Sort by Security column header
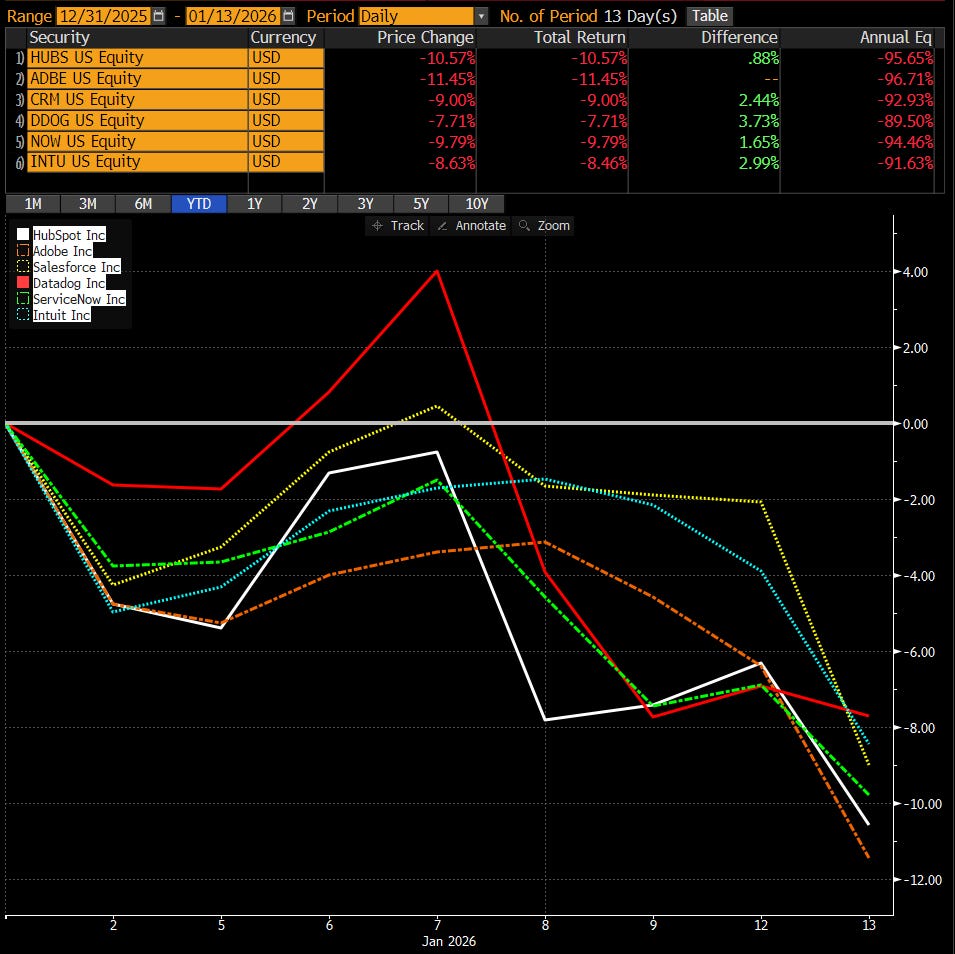The height and width of the screenshot is (954, 955). click(x=59, y=38)
